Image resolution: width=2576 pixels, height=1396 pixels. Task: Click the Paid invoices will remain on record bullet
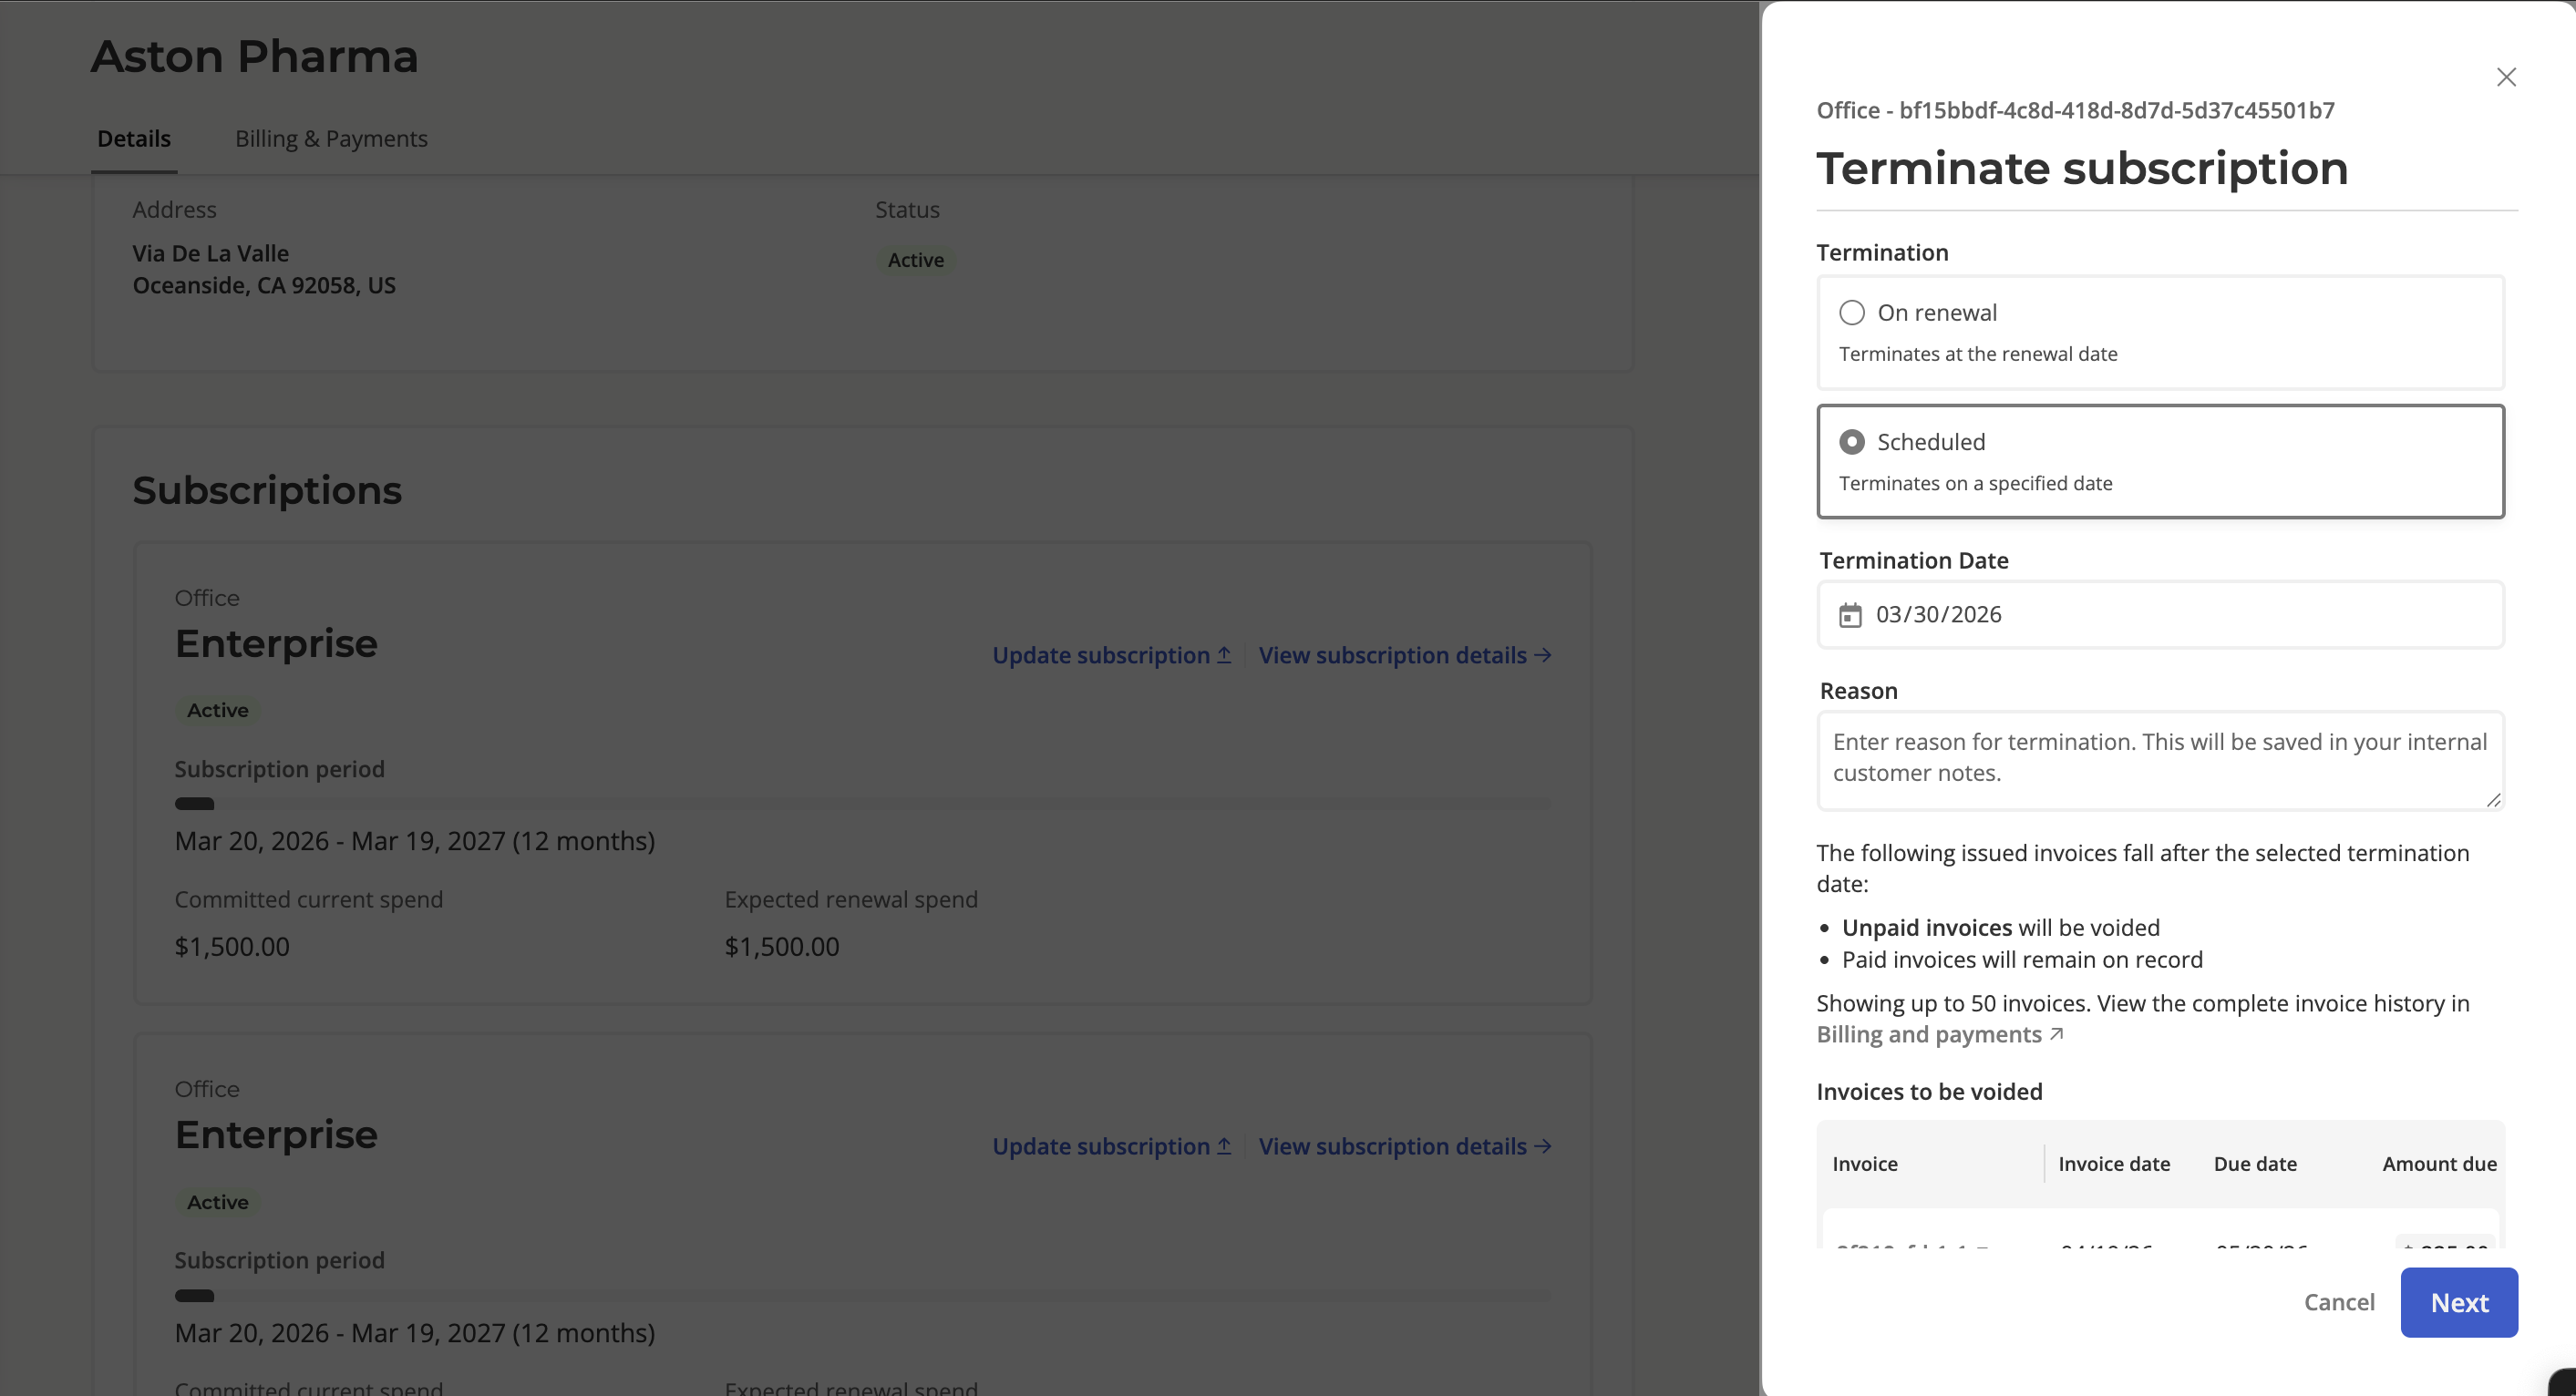coord(2022,960)
